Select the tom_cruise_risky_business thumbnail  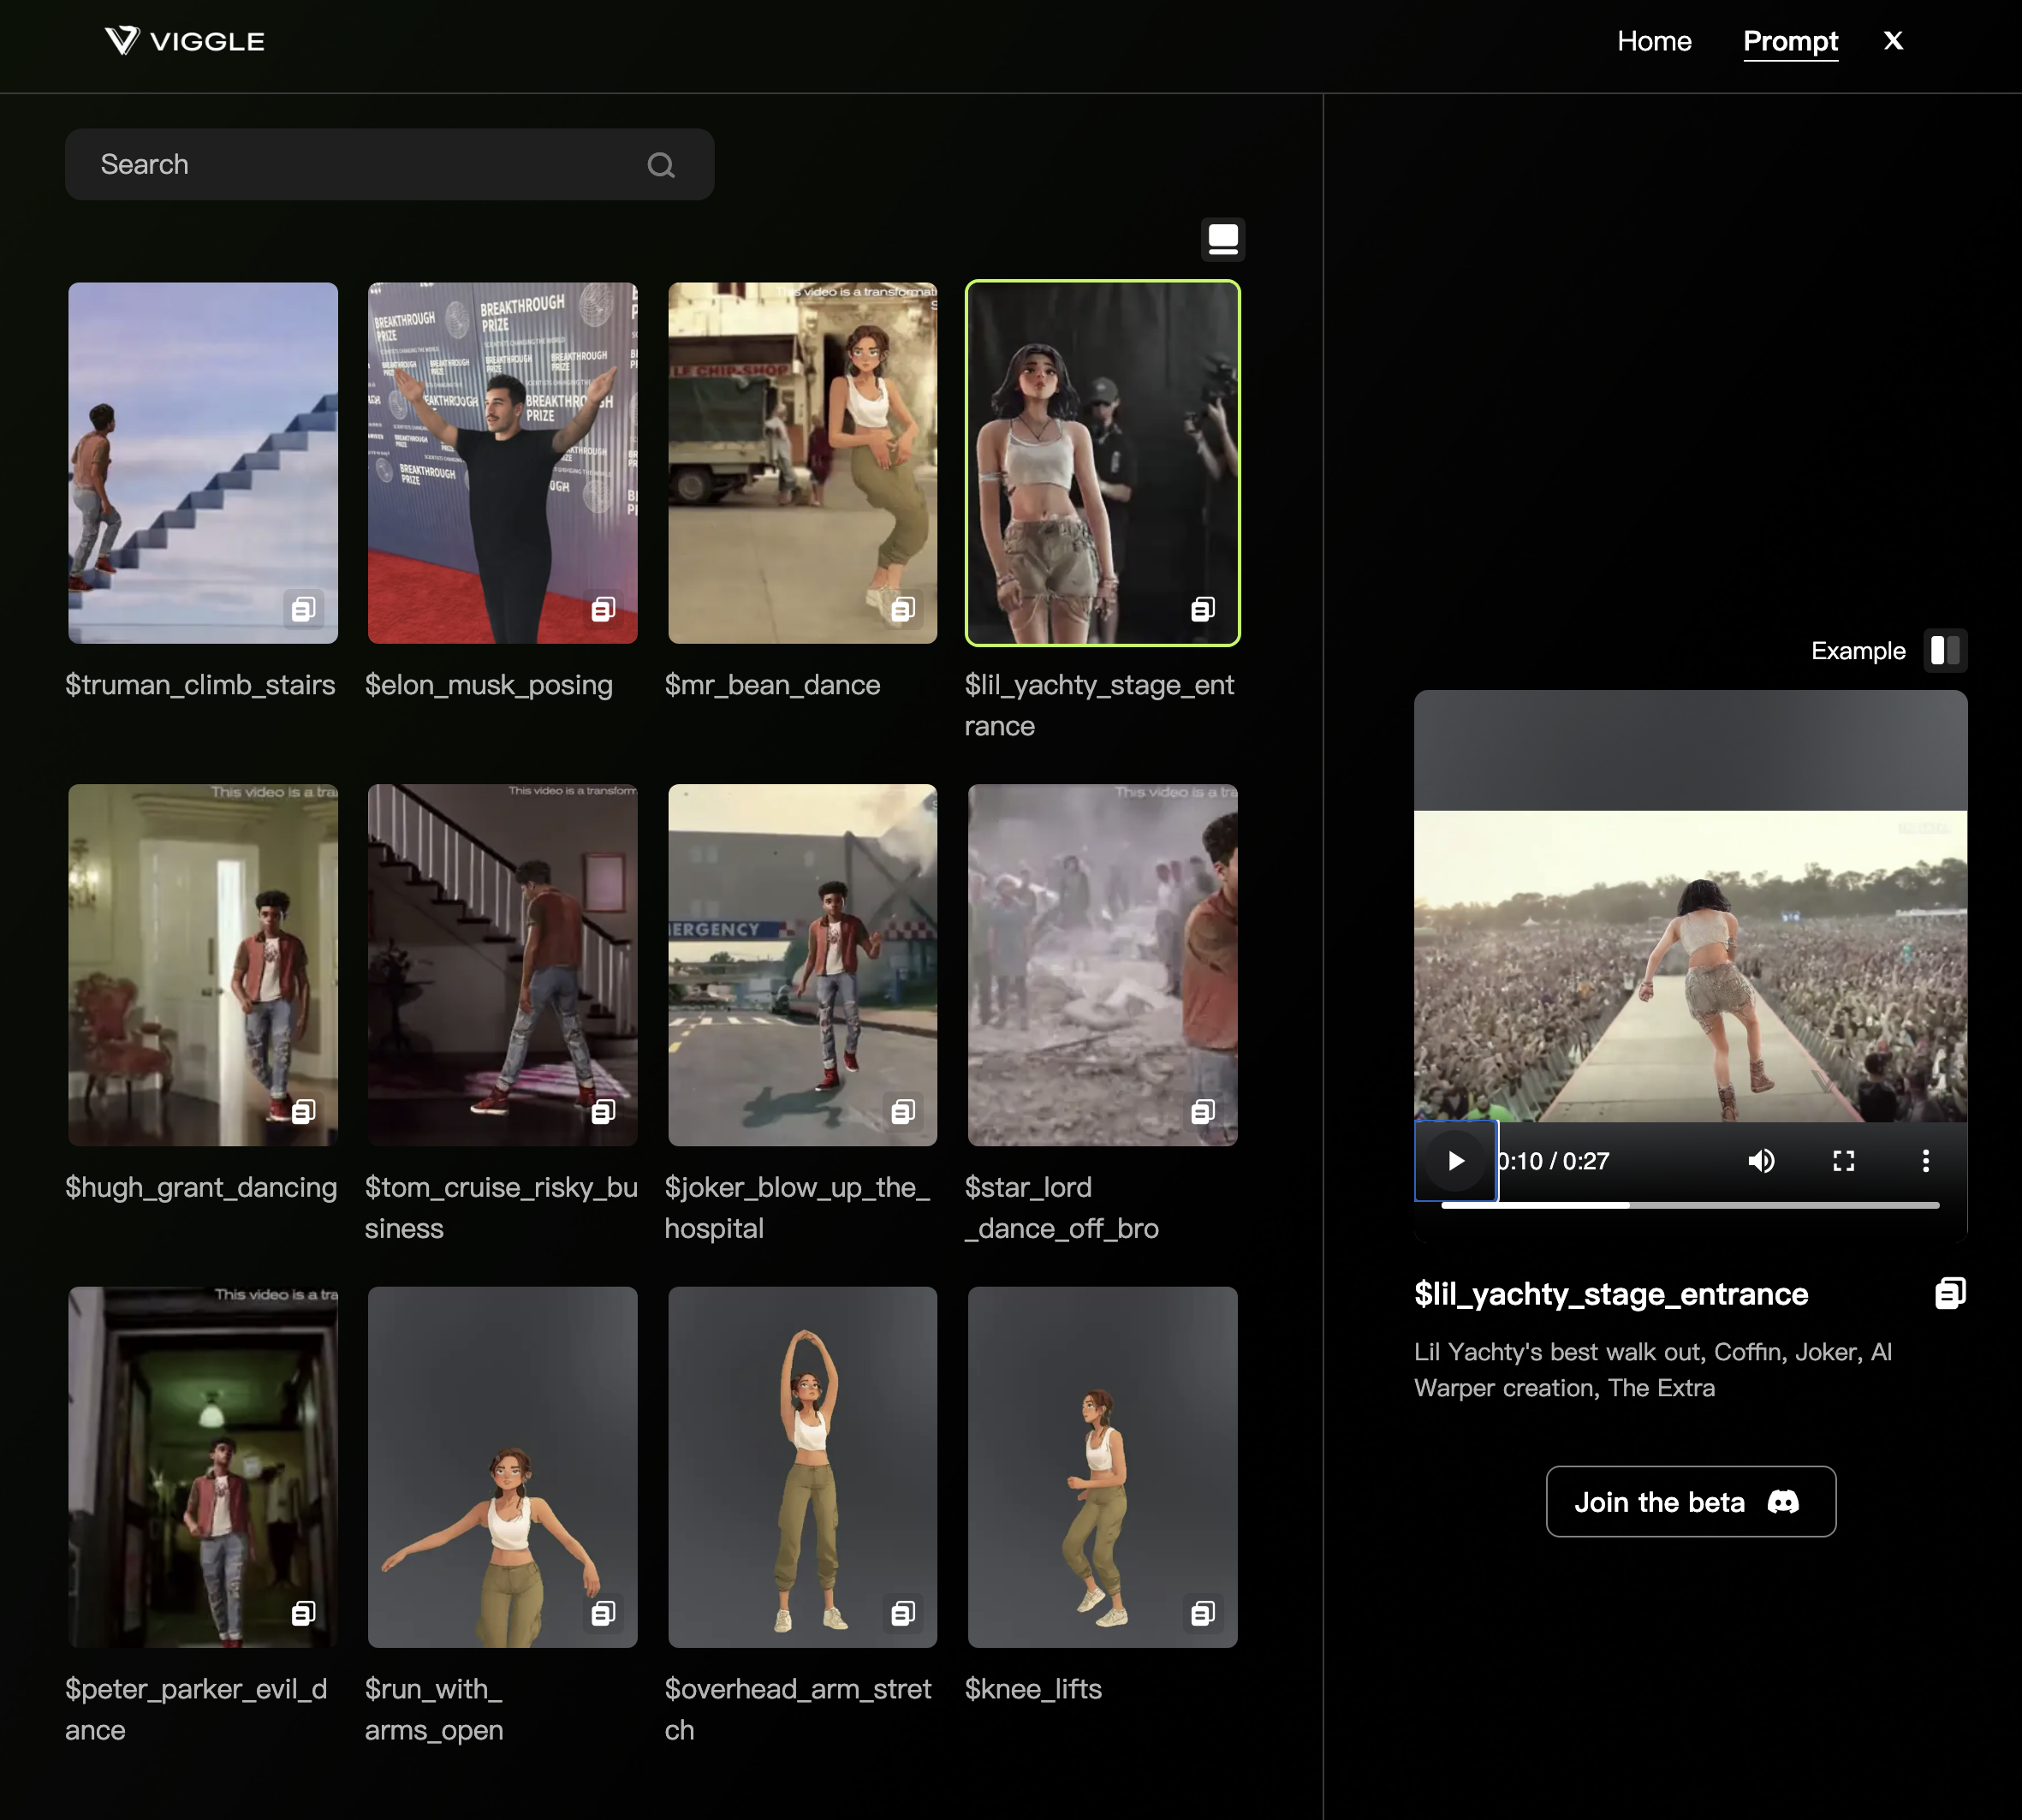[x=502, y=965]
